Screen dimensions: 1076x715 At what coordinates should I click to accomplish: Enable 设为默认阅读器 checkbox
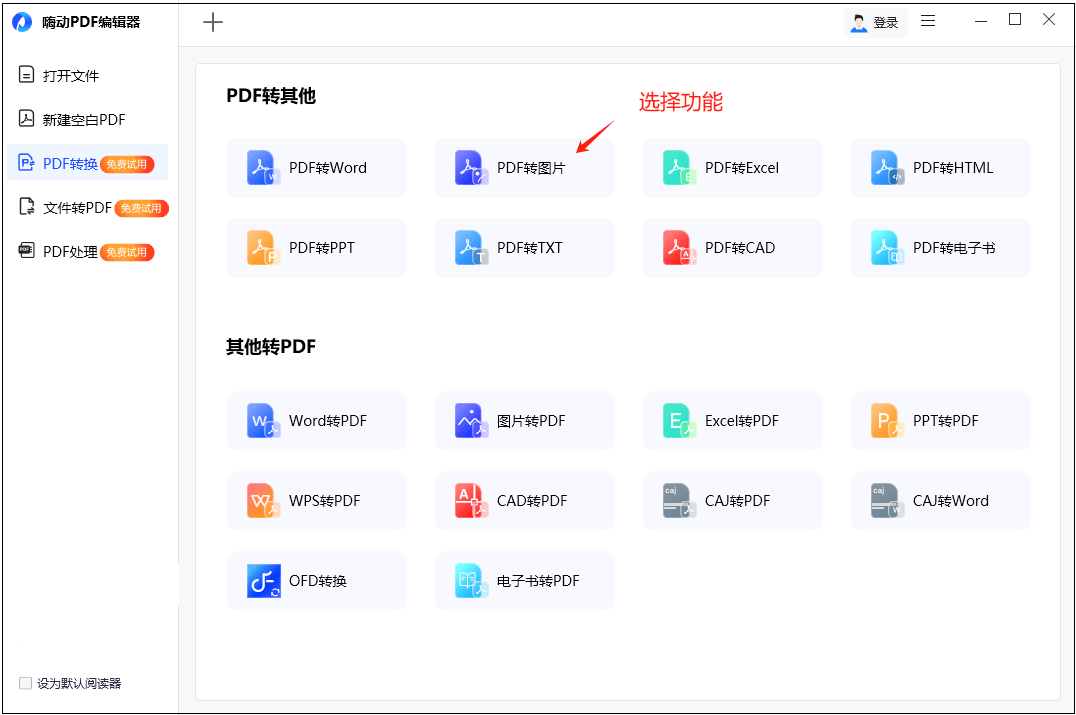26,683
